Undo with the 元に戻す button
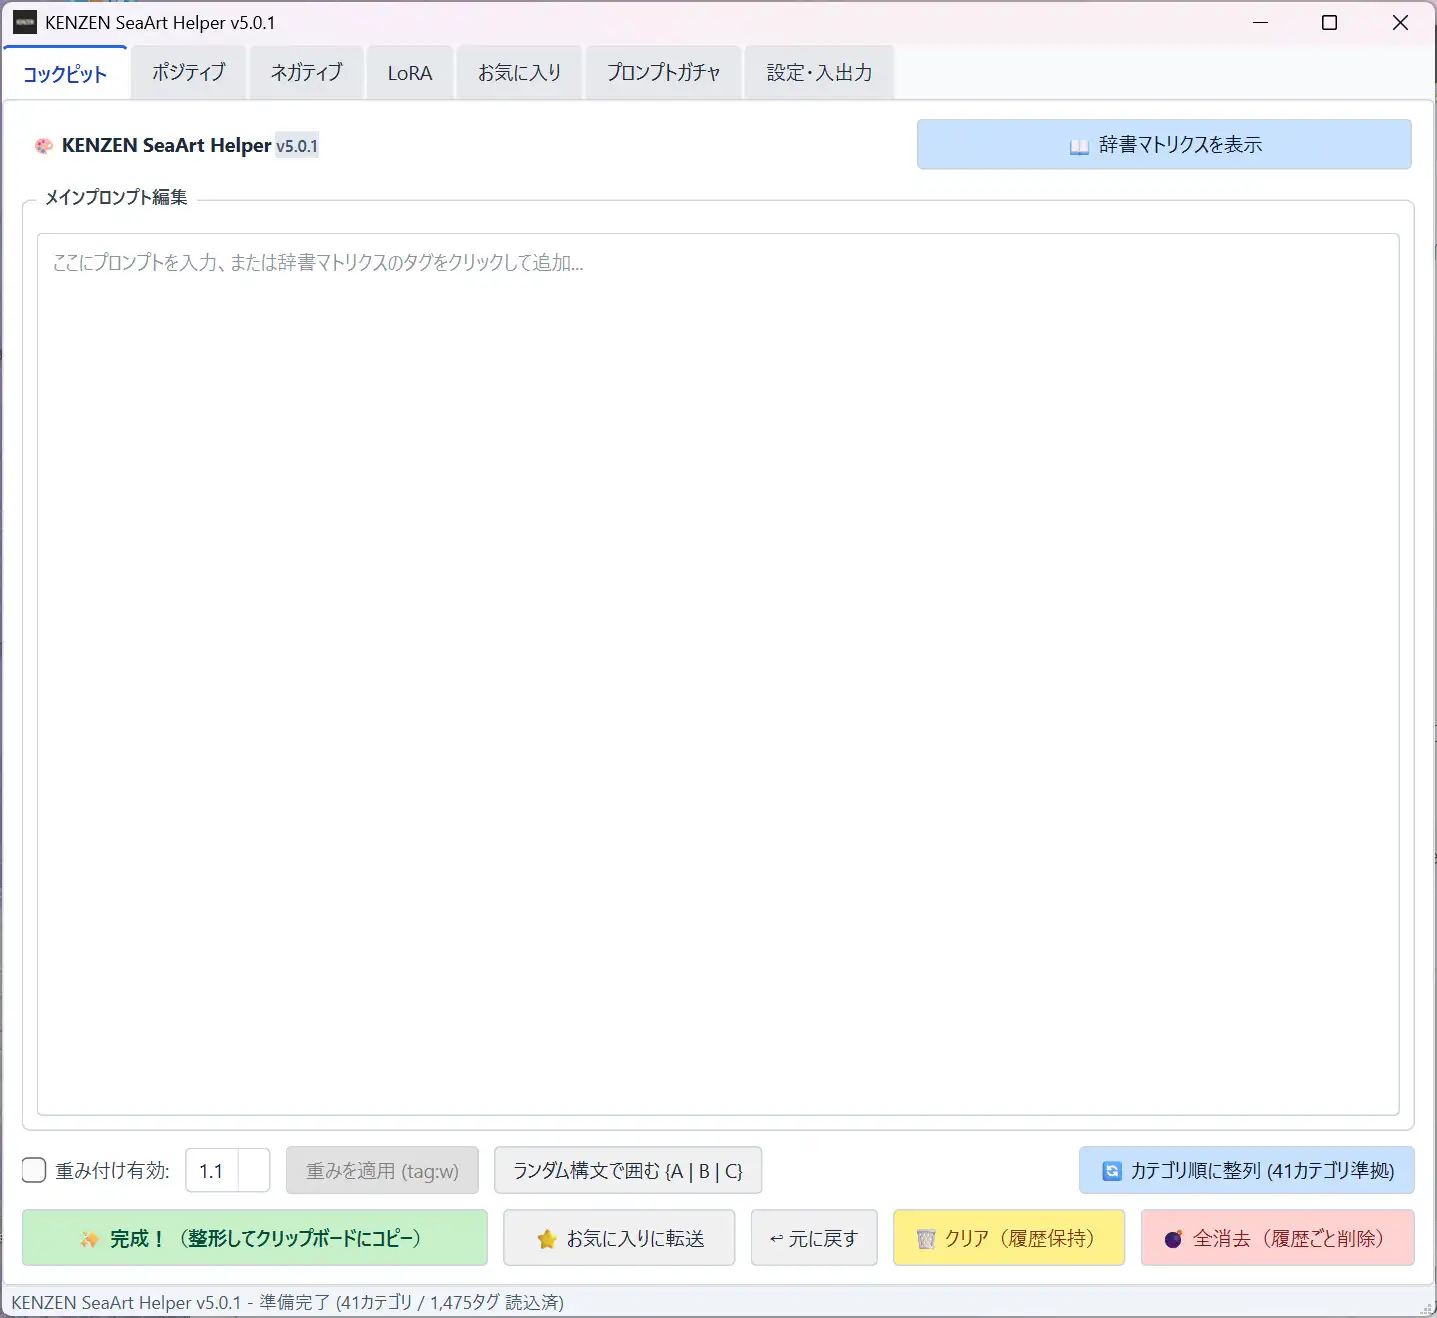 tap(814, 1238)
